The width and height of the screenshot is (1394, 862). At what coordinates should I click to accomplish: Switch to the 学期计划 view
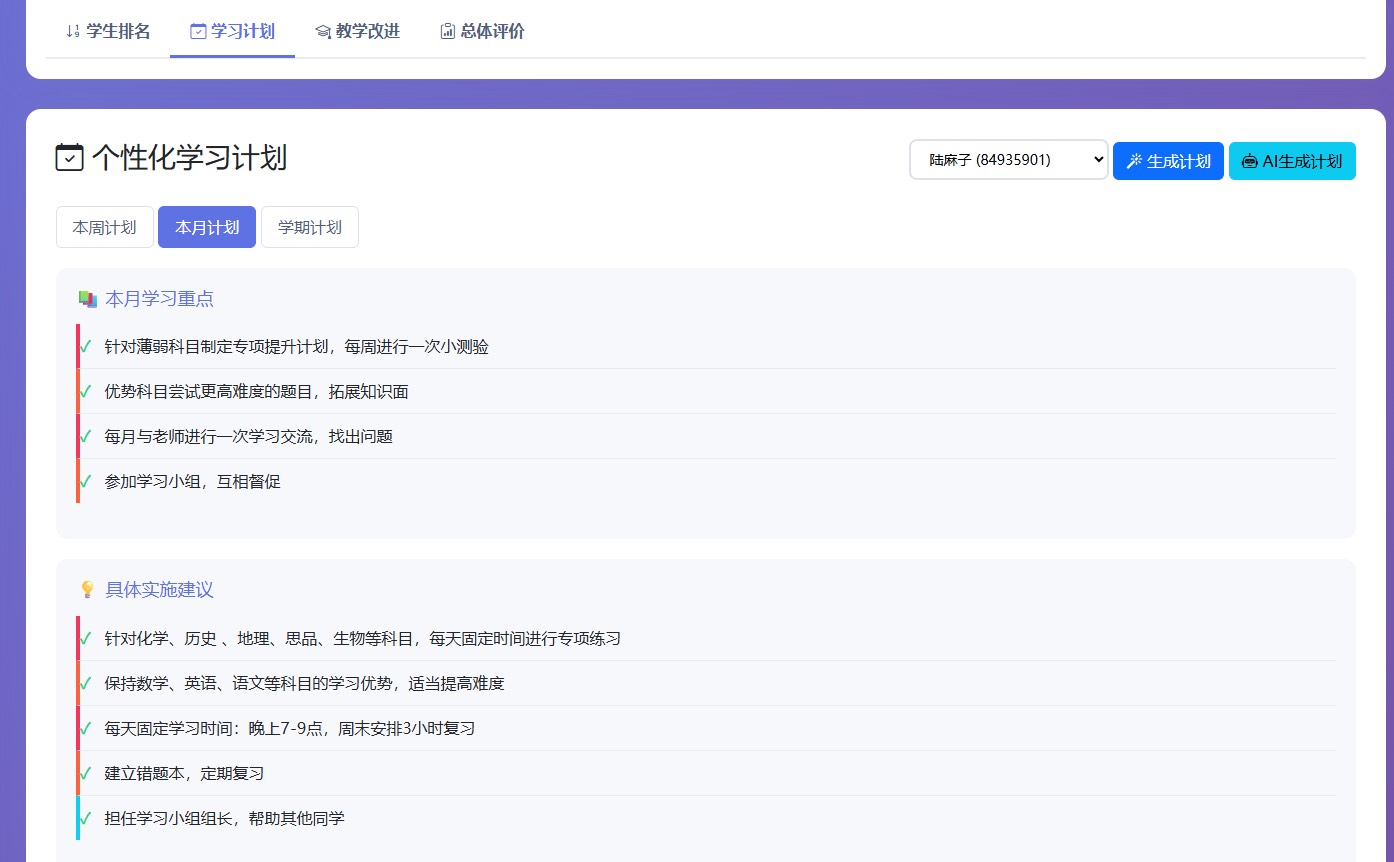pos(310,227)
